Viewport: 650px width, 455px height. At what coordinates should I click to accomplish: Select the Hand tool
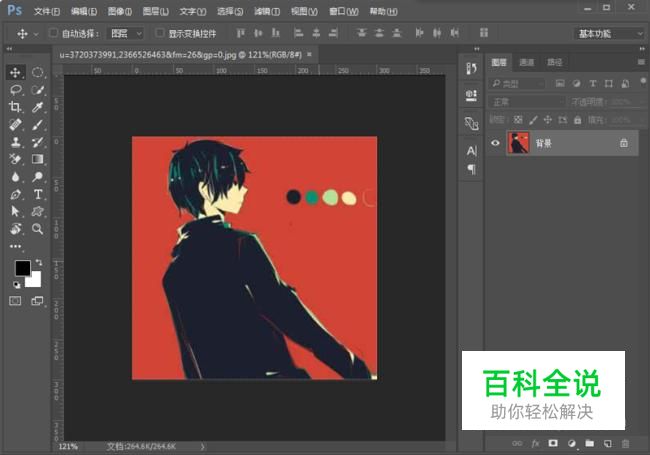pos(15,229)
